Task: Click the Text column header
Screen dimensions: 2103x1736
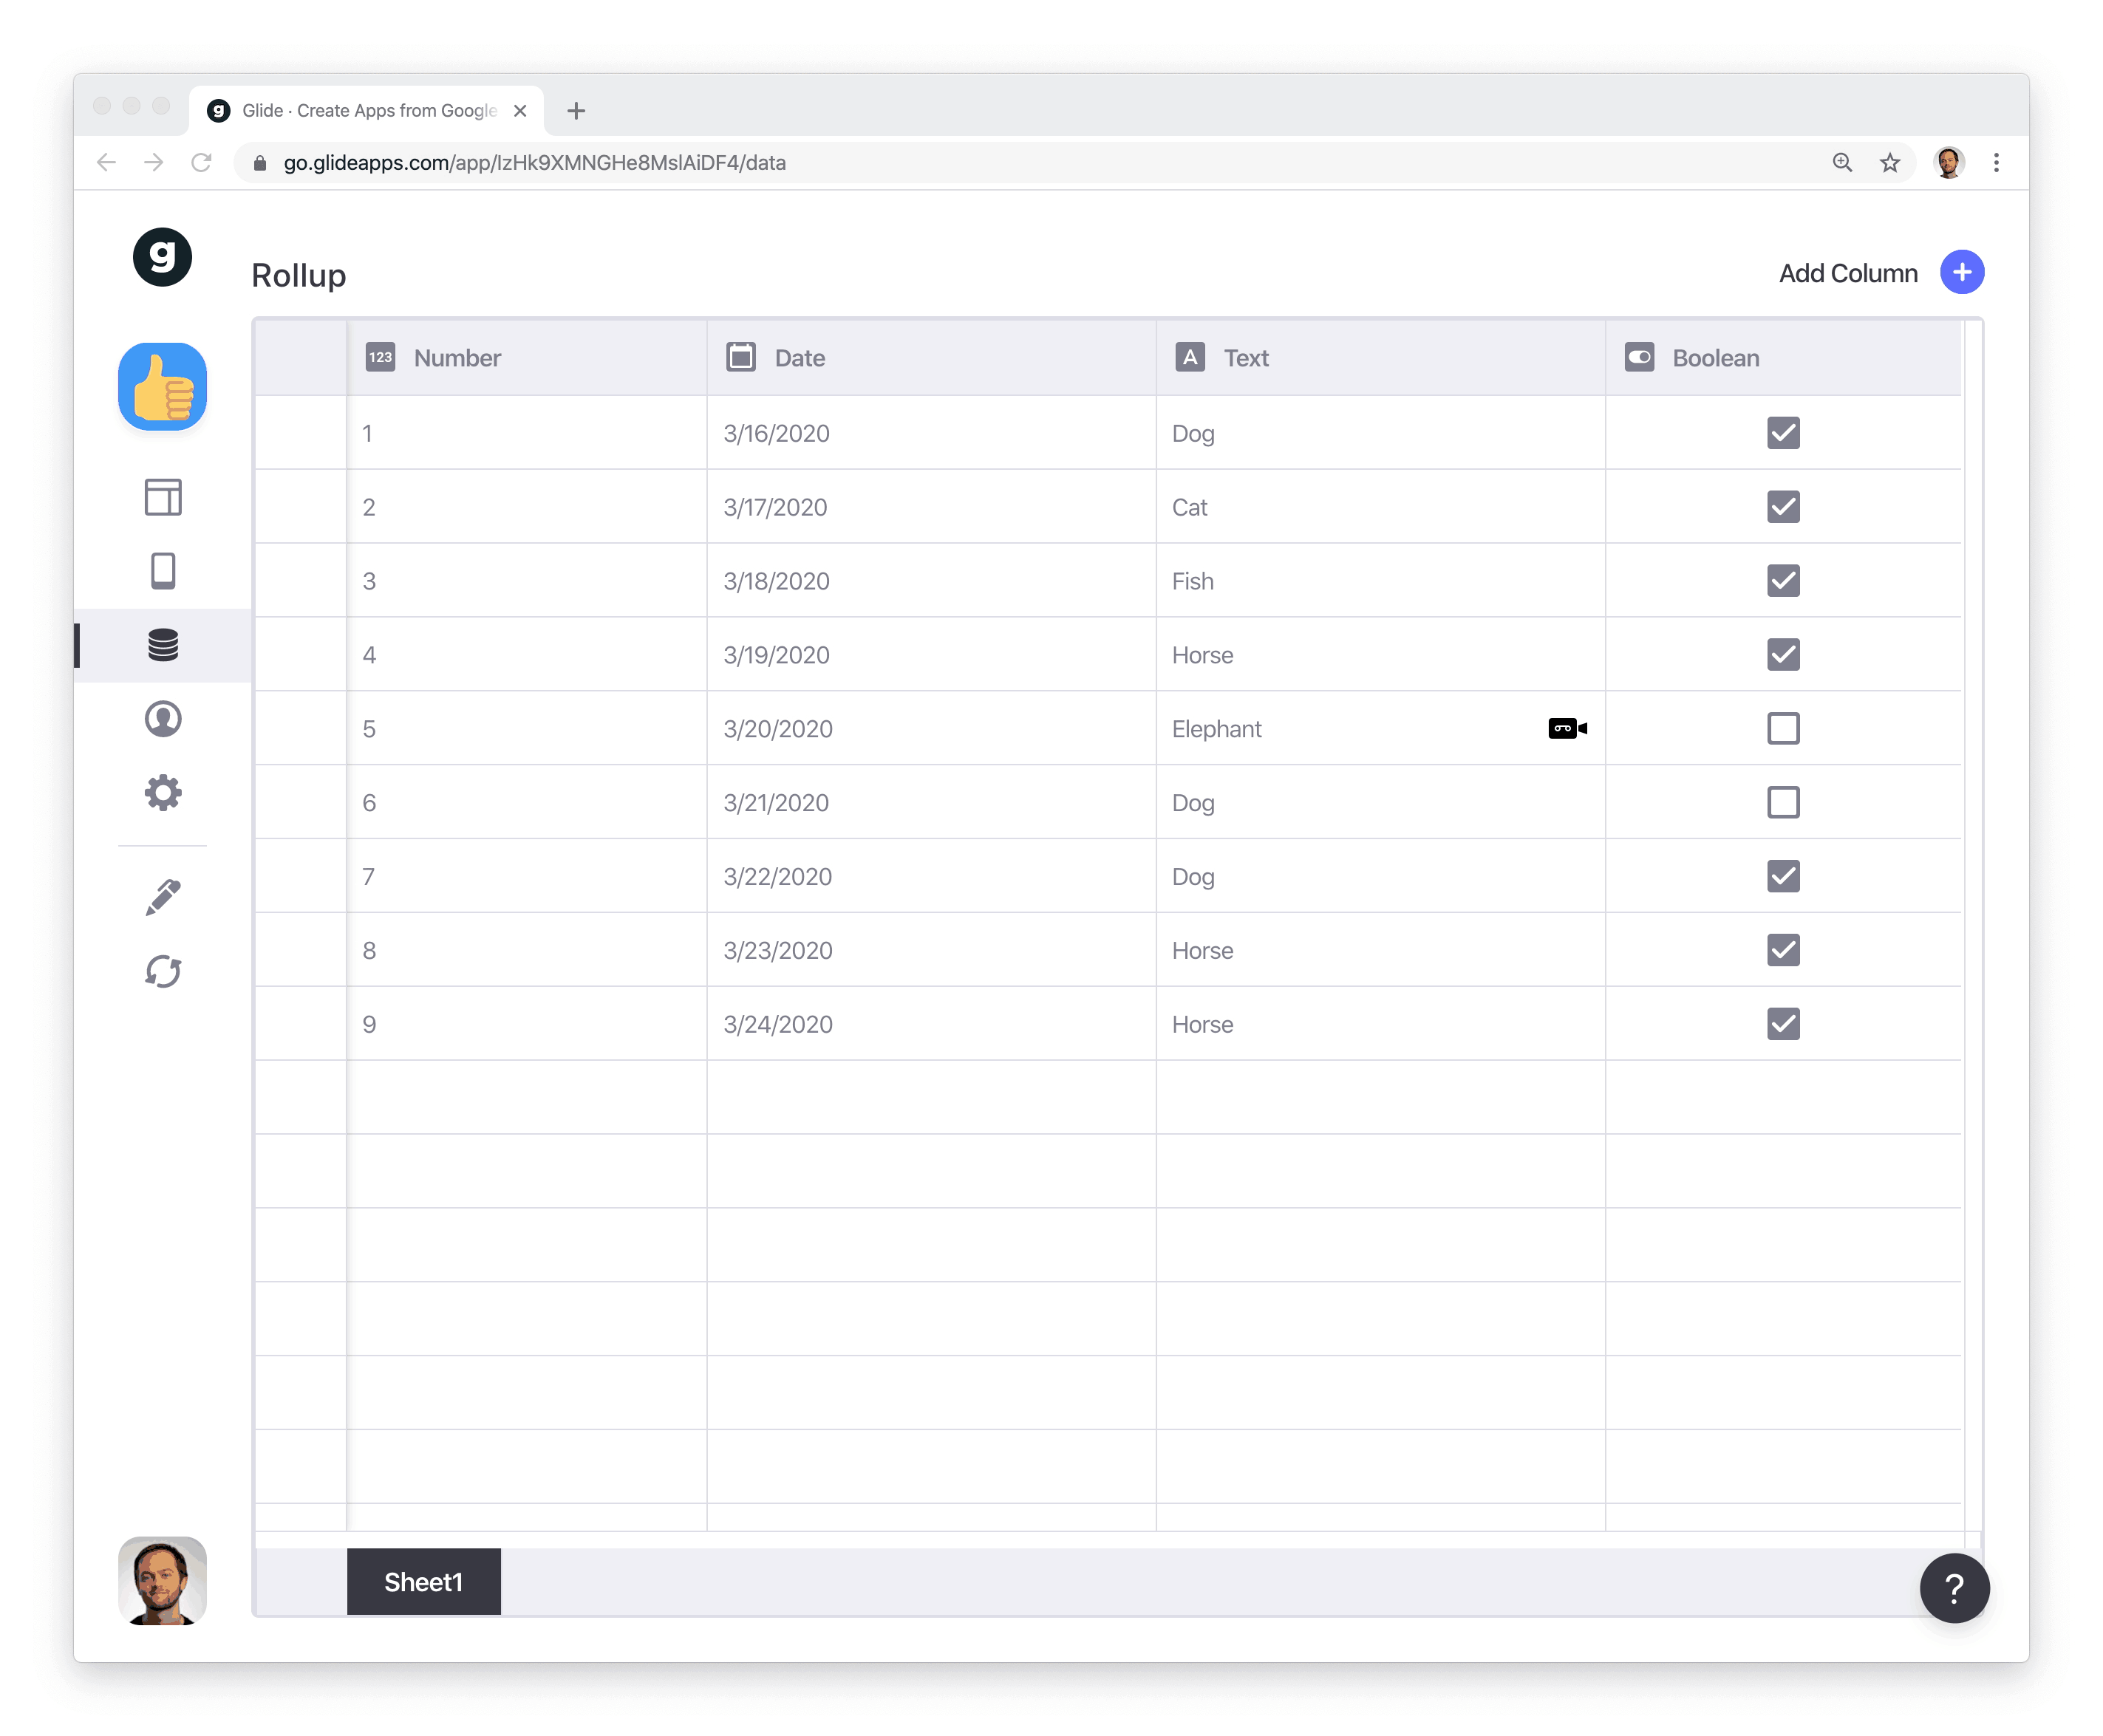Action: [1245, 358]
